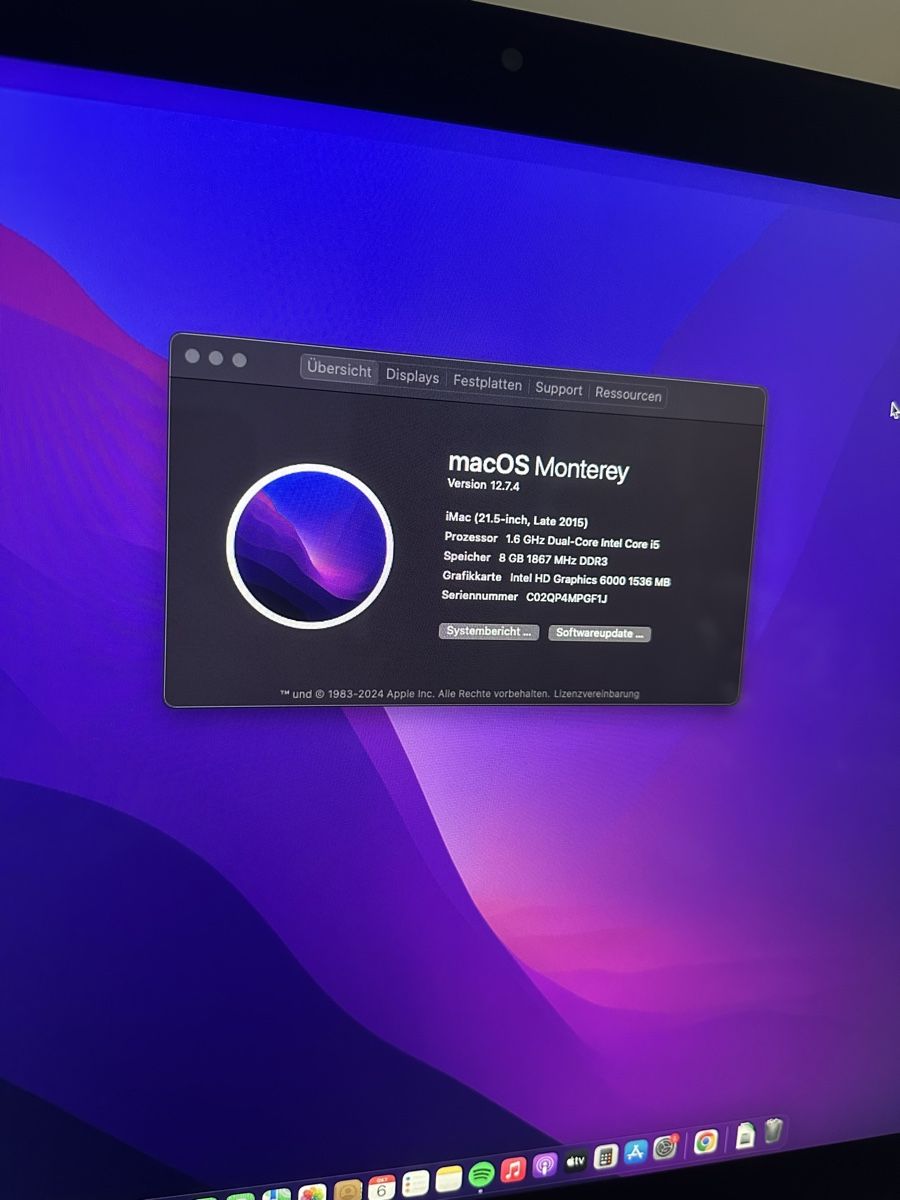This screenshot has height=1200, width=900.
Task: Click the Softwareupdate button
Action: pyautogui.click(x=599, y=634)
